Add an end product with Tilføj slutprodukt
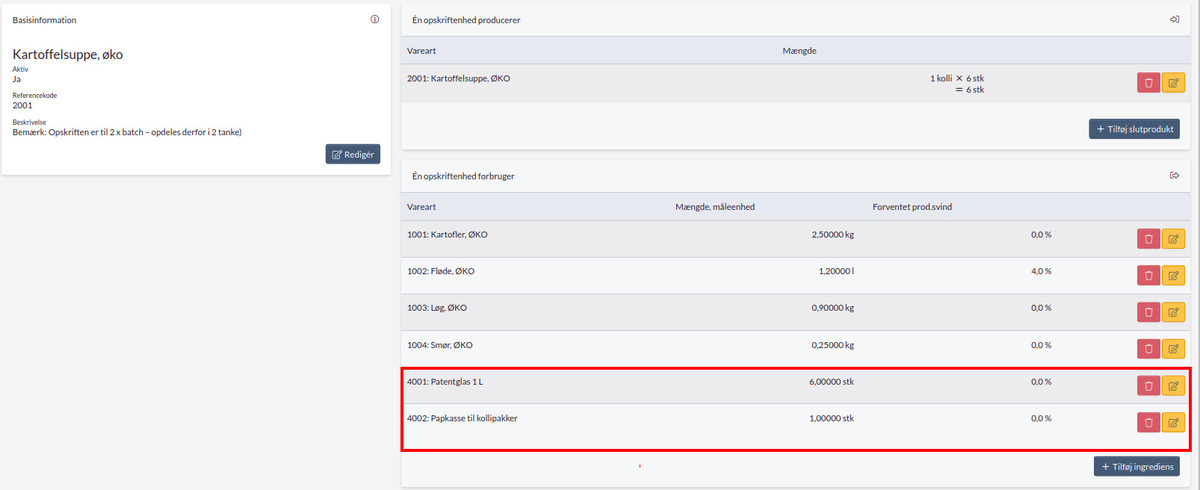 [x=1135, y=129]
